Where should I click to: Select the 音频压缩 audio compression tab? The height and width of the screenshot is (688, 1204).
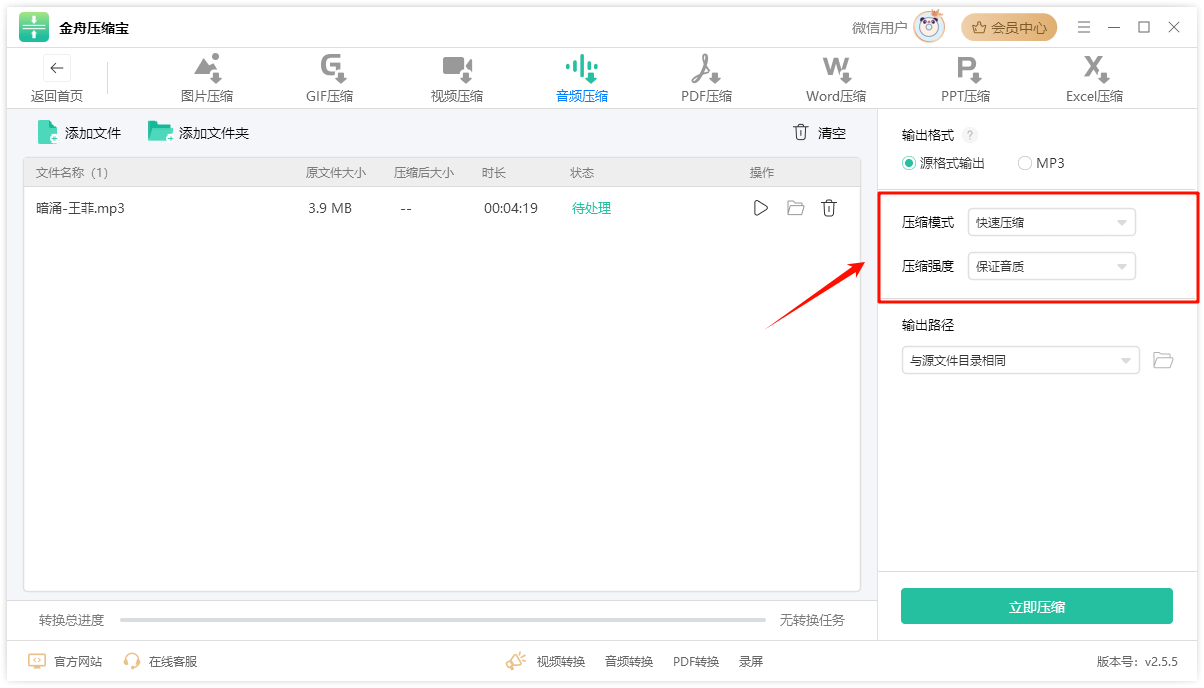582,80
